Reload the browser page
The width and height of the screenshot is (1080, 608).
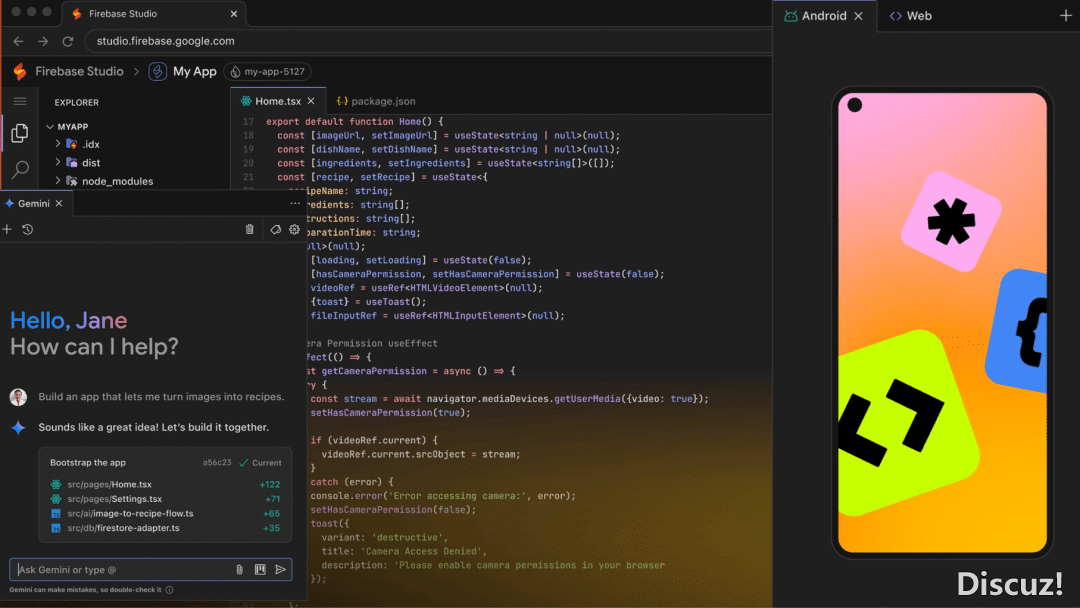point(68,41)
